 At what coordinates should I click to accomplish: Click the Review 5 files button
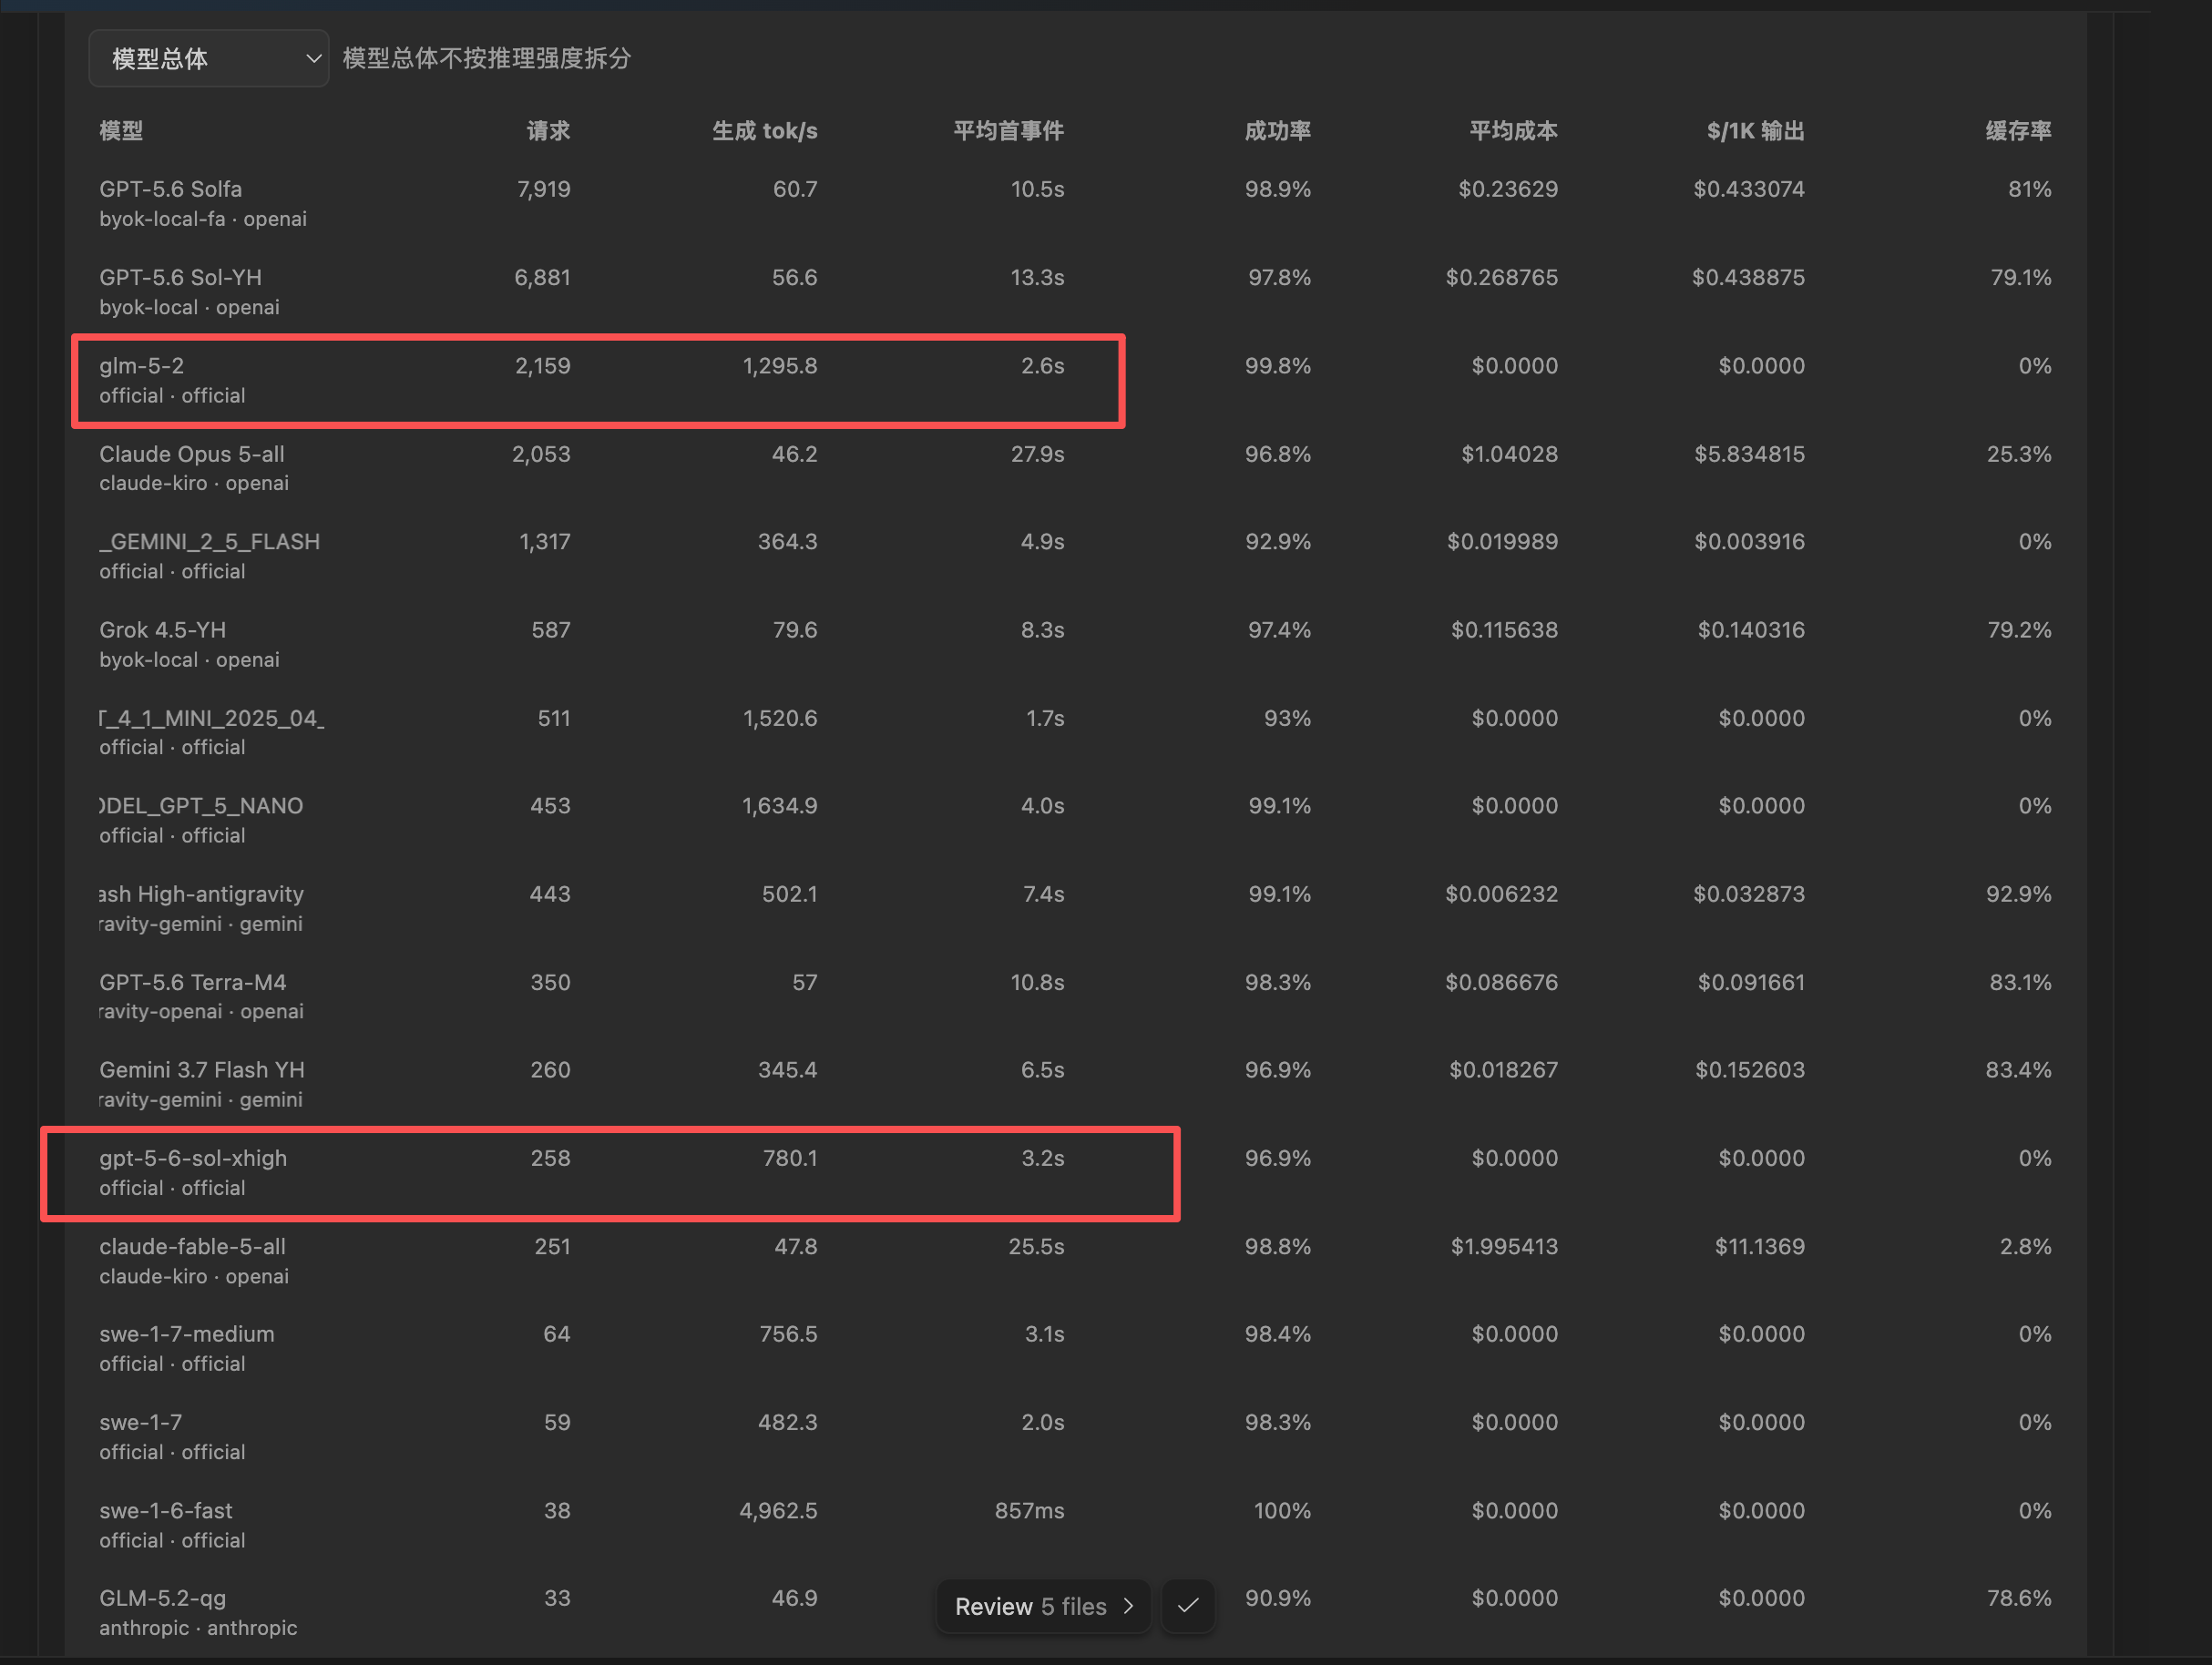(x=1044, y=1606)
